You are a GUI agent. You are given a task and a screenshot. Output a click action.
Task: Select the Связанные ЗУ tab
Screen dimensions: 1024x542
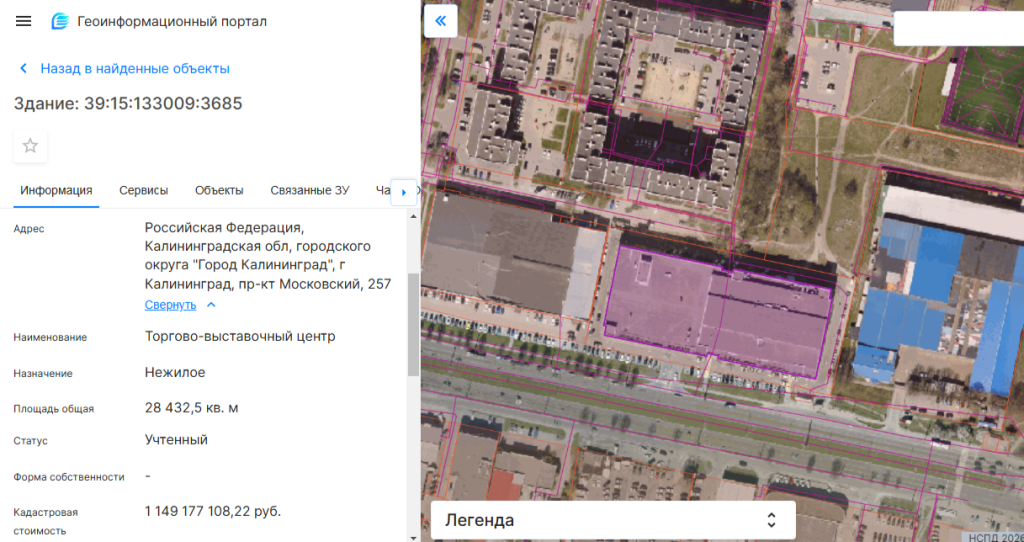coord(309,190)
